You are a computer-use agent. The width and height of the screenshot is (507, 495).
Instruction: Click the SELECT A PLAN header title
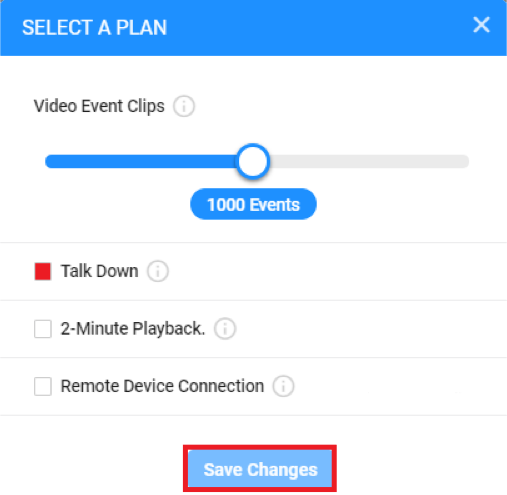point(94,27)
